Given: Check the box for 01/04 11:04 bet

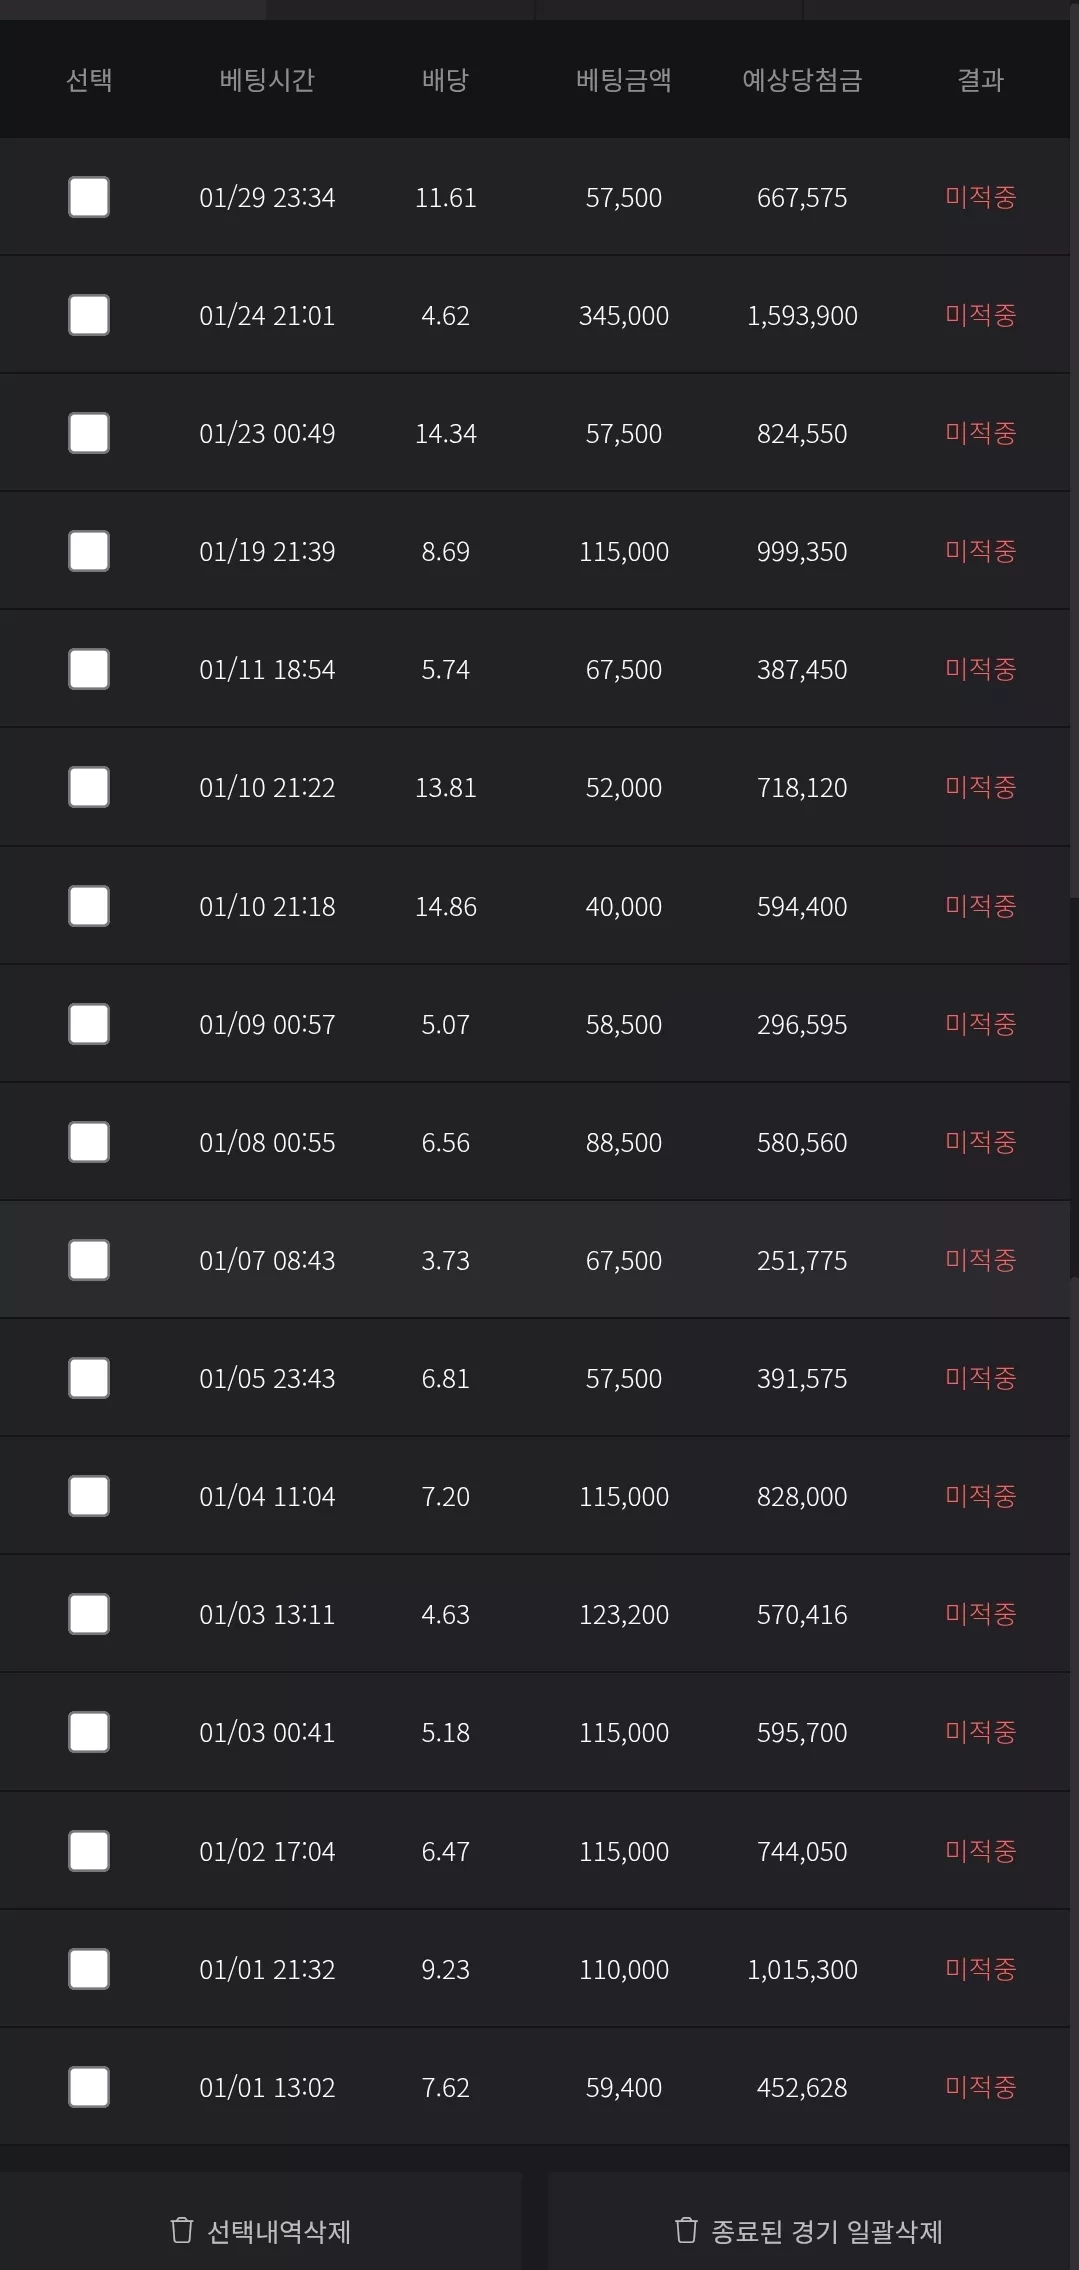Looking at the screenshot, I should (89, 1496).
